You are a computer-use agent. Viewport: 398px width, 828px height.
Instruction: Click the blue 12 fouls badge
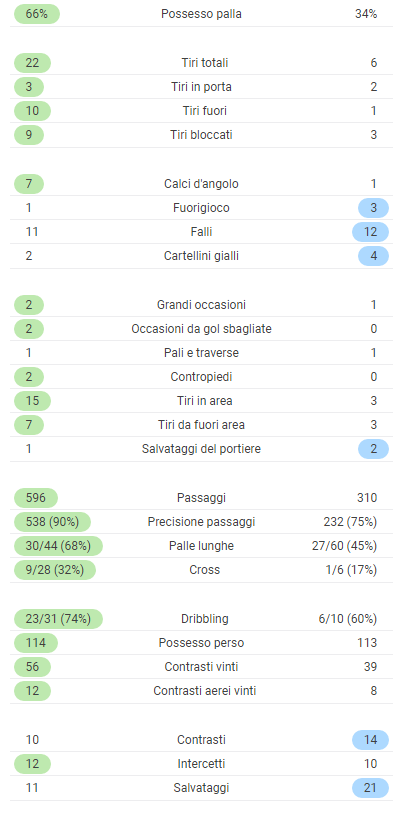[x=370, y=232]
